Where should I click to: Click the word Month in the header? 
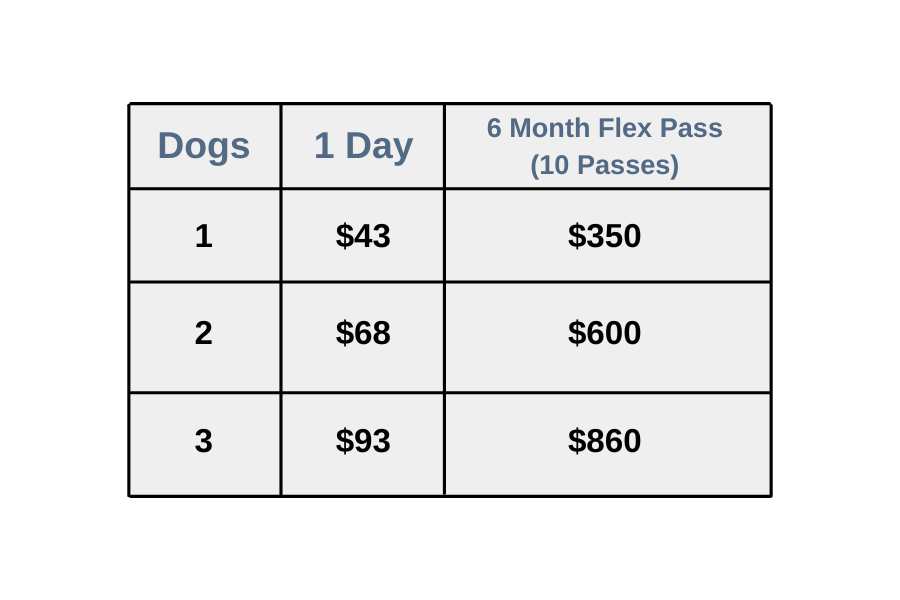click(x=550, y=128)
